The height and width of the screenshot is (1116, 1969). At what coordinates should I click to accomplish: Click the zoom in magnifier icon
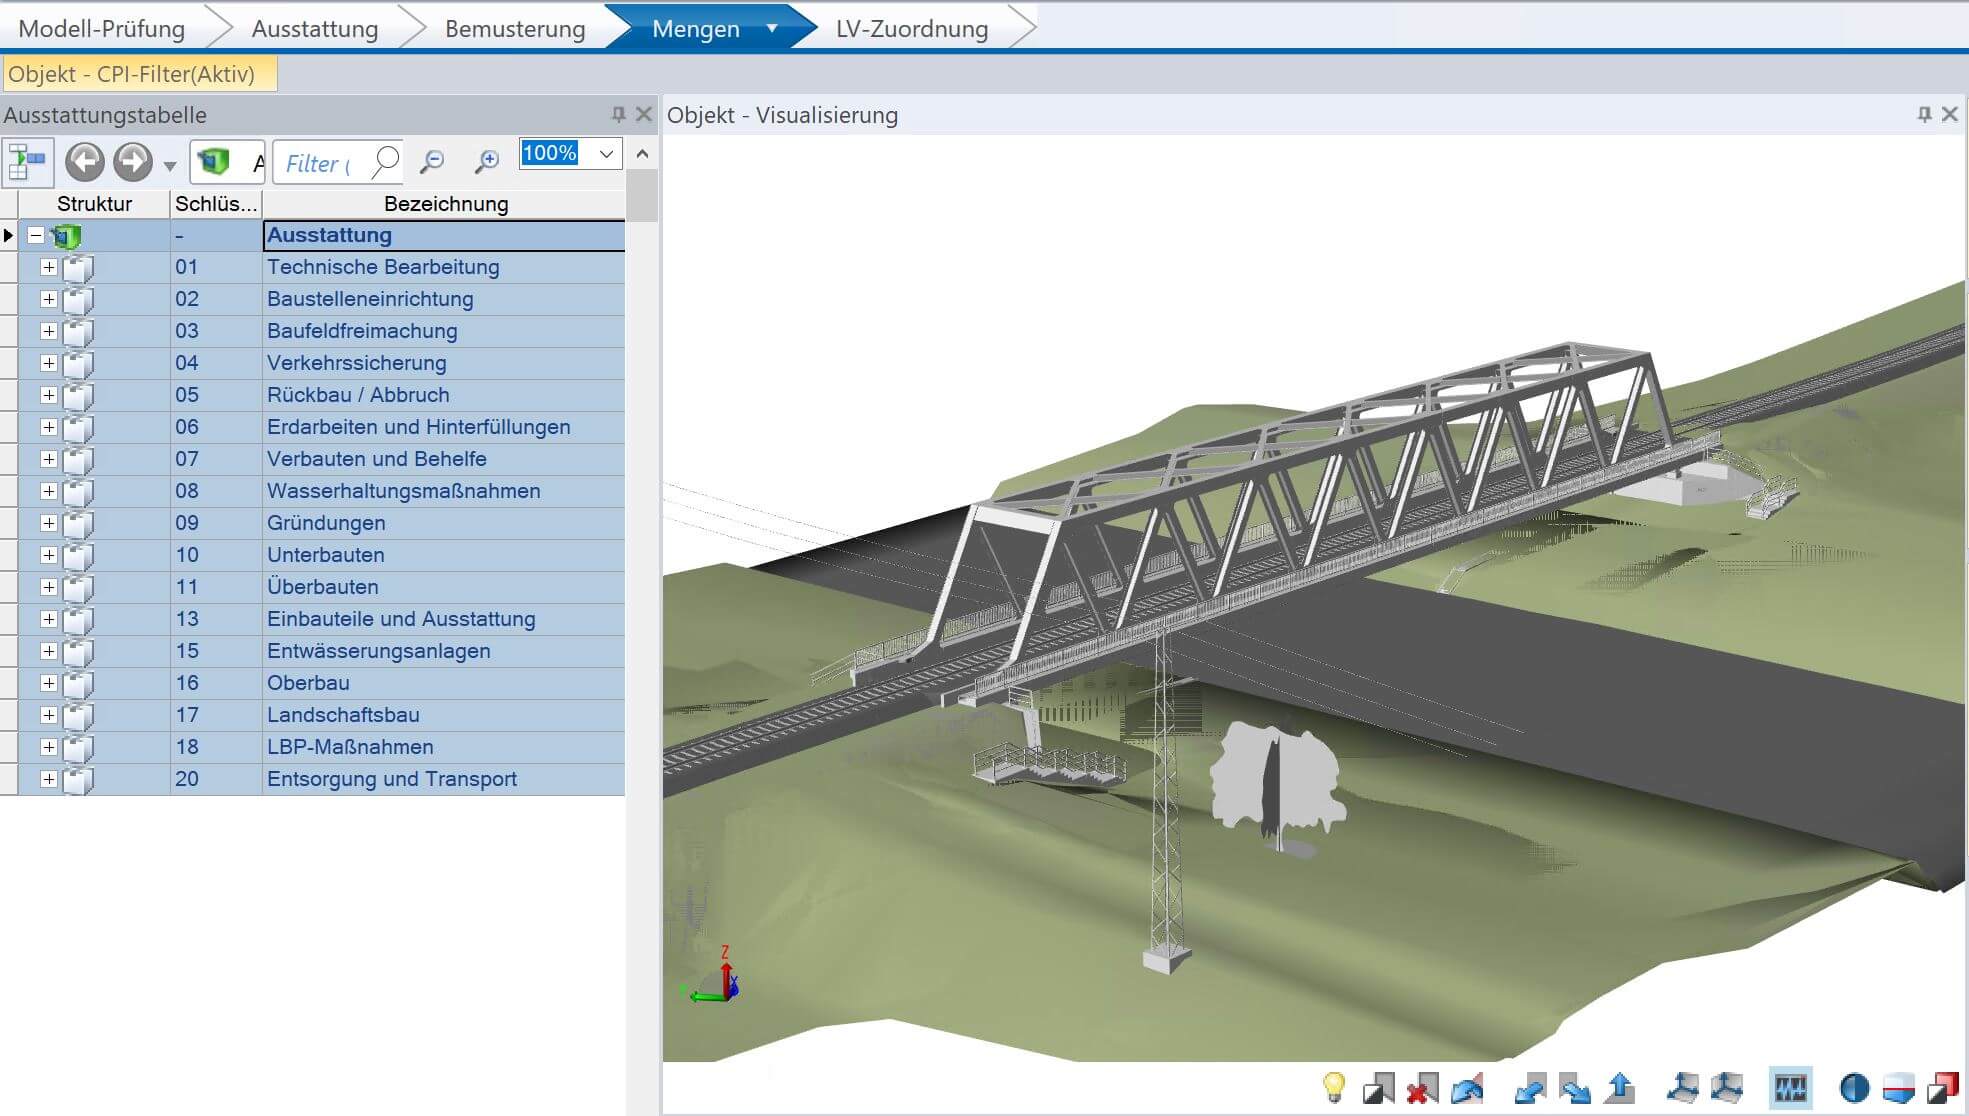click(x=487, y=161)
